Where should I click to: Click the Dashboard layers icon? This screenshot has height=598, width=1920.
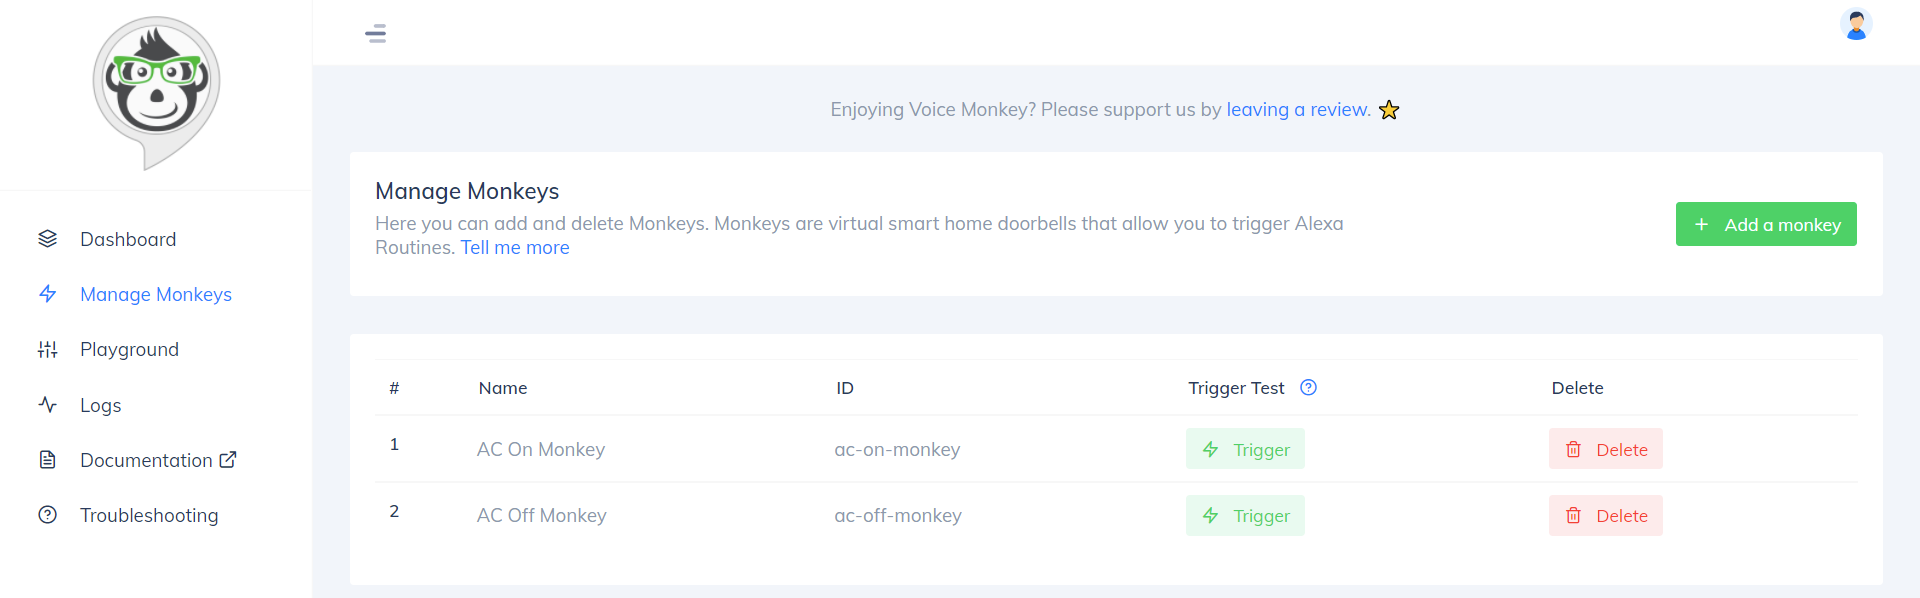pyautogui.click(x=48, y=239)
